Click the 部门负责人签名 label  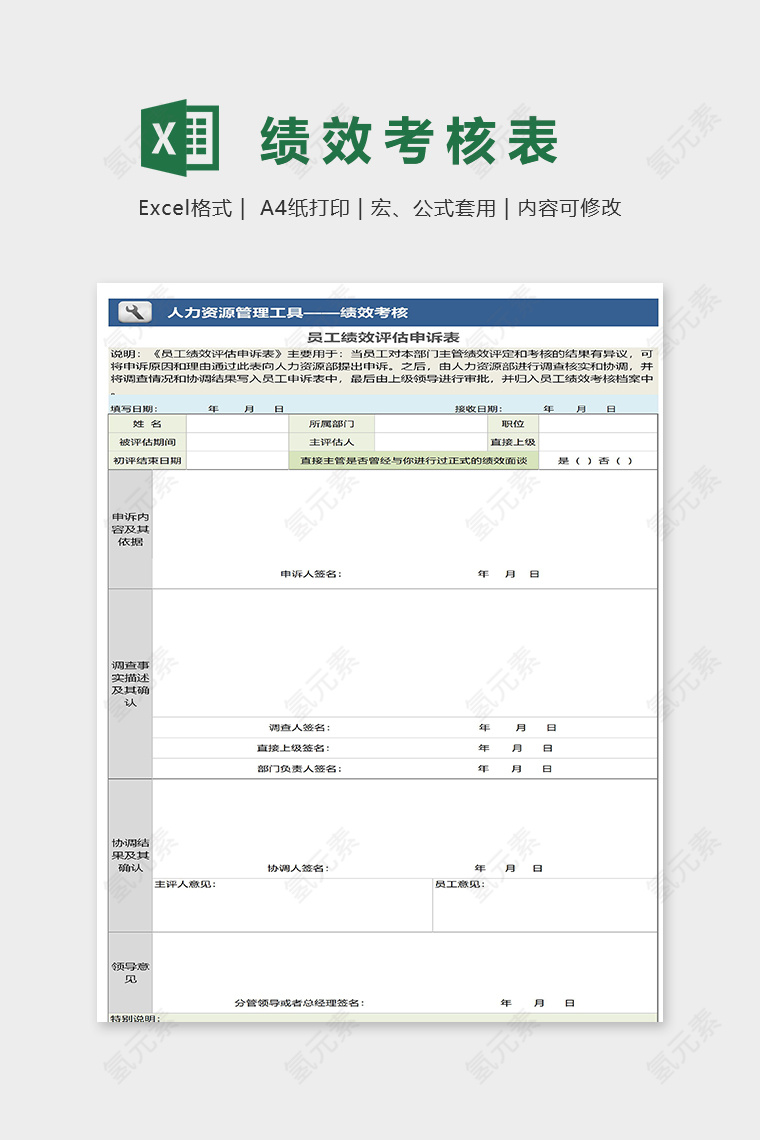coord(299,768)
